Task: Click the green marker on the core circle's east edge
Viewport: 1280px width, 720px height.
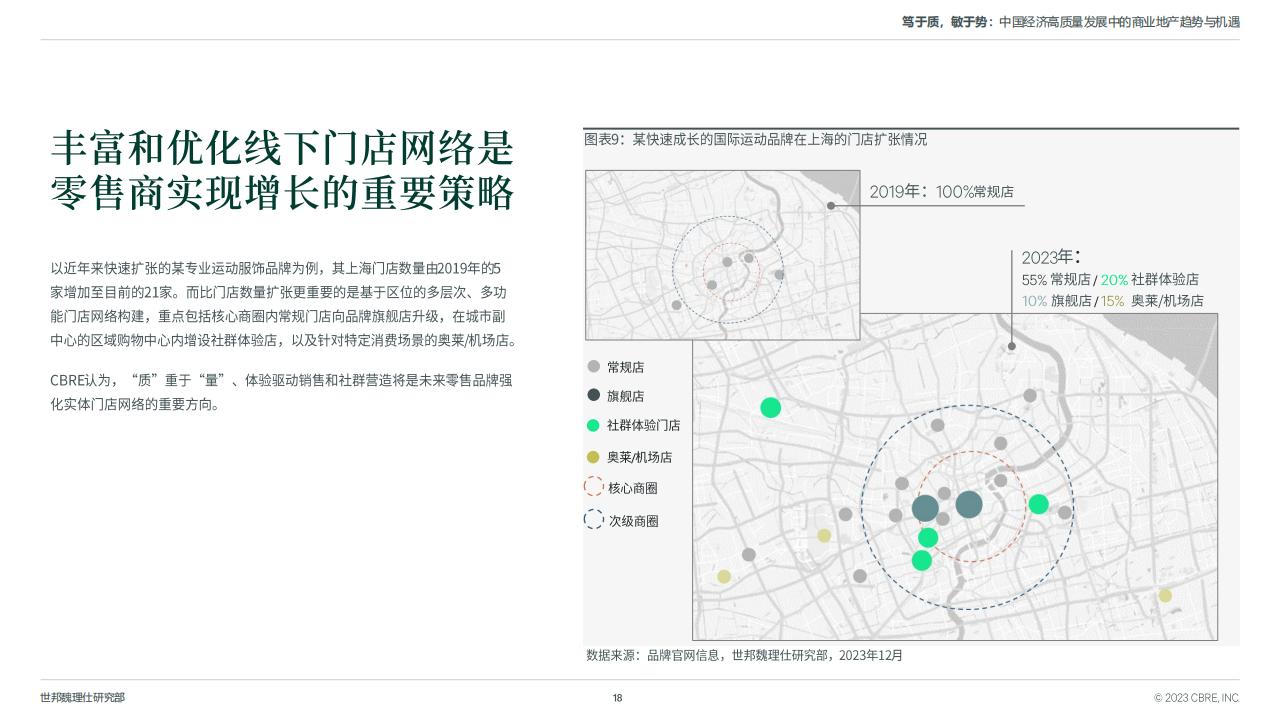Action: click(1038, 504)
